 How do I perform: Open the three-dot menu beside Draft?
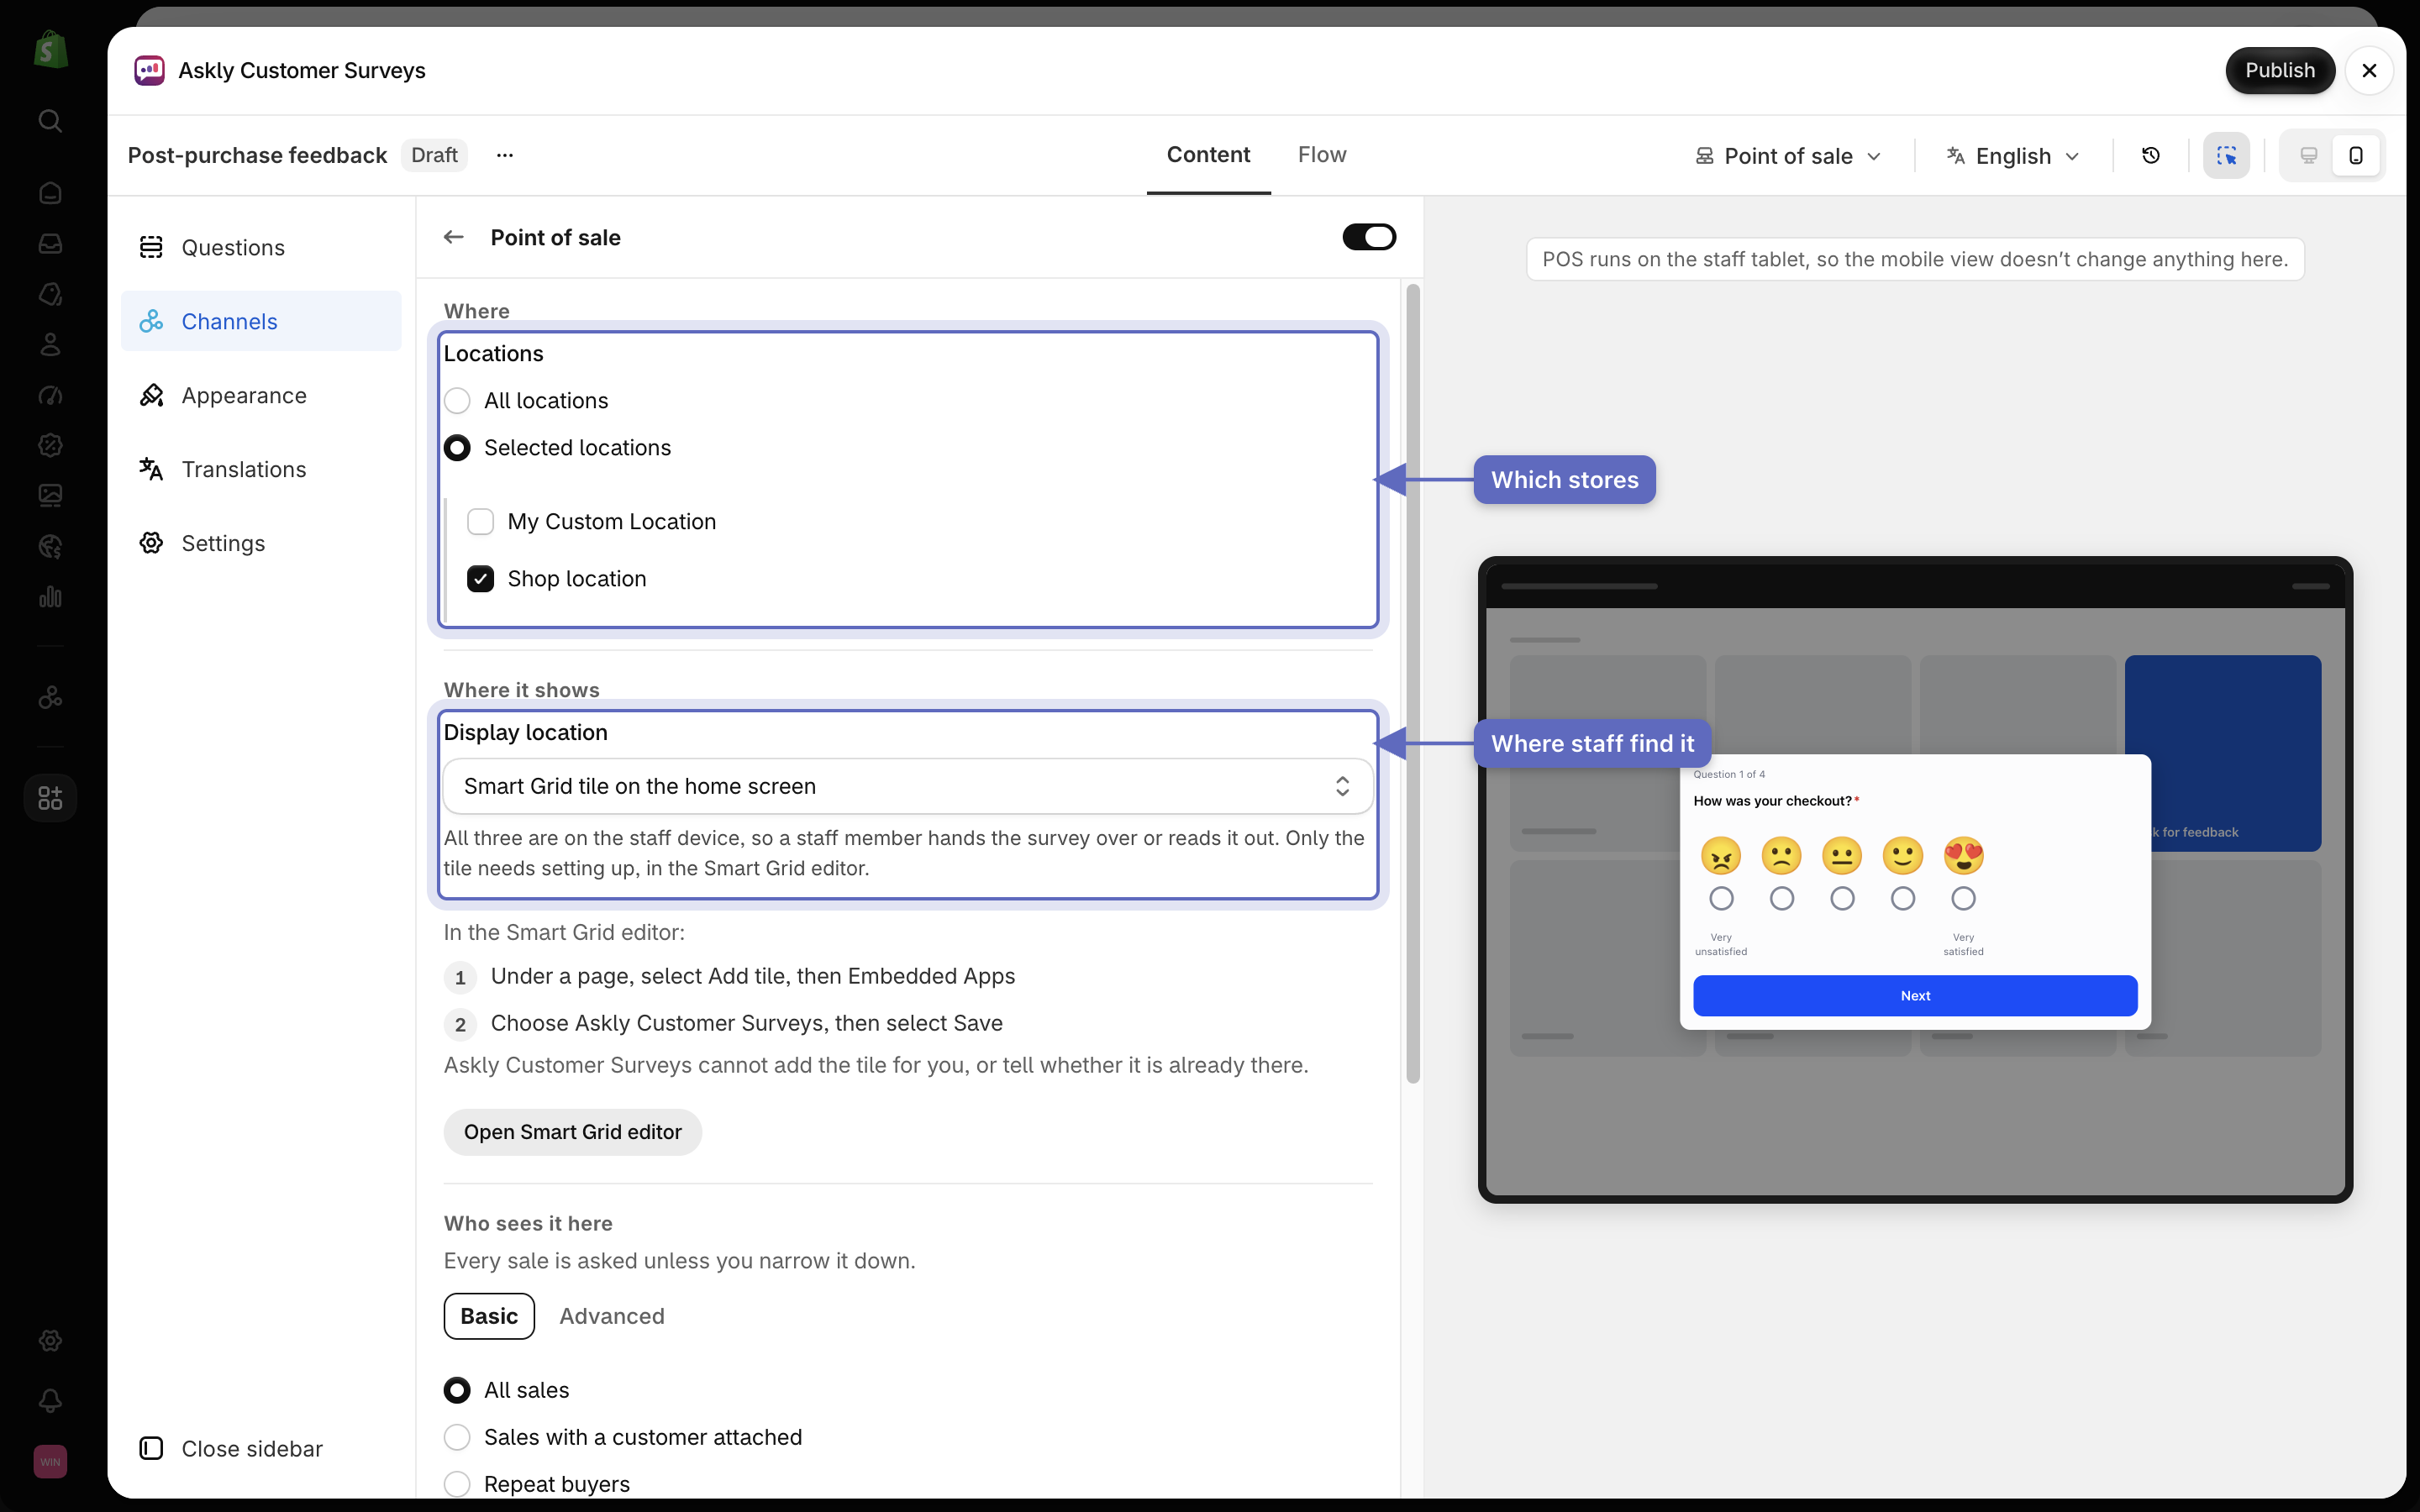click(x=505, y=155)
